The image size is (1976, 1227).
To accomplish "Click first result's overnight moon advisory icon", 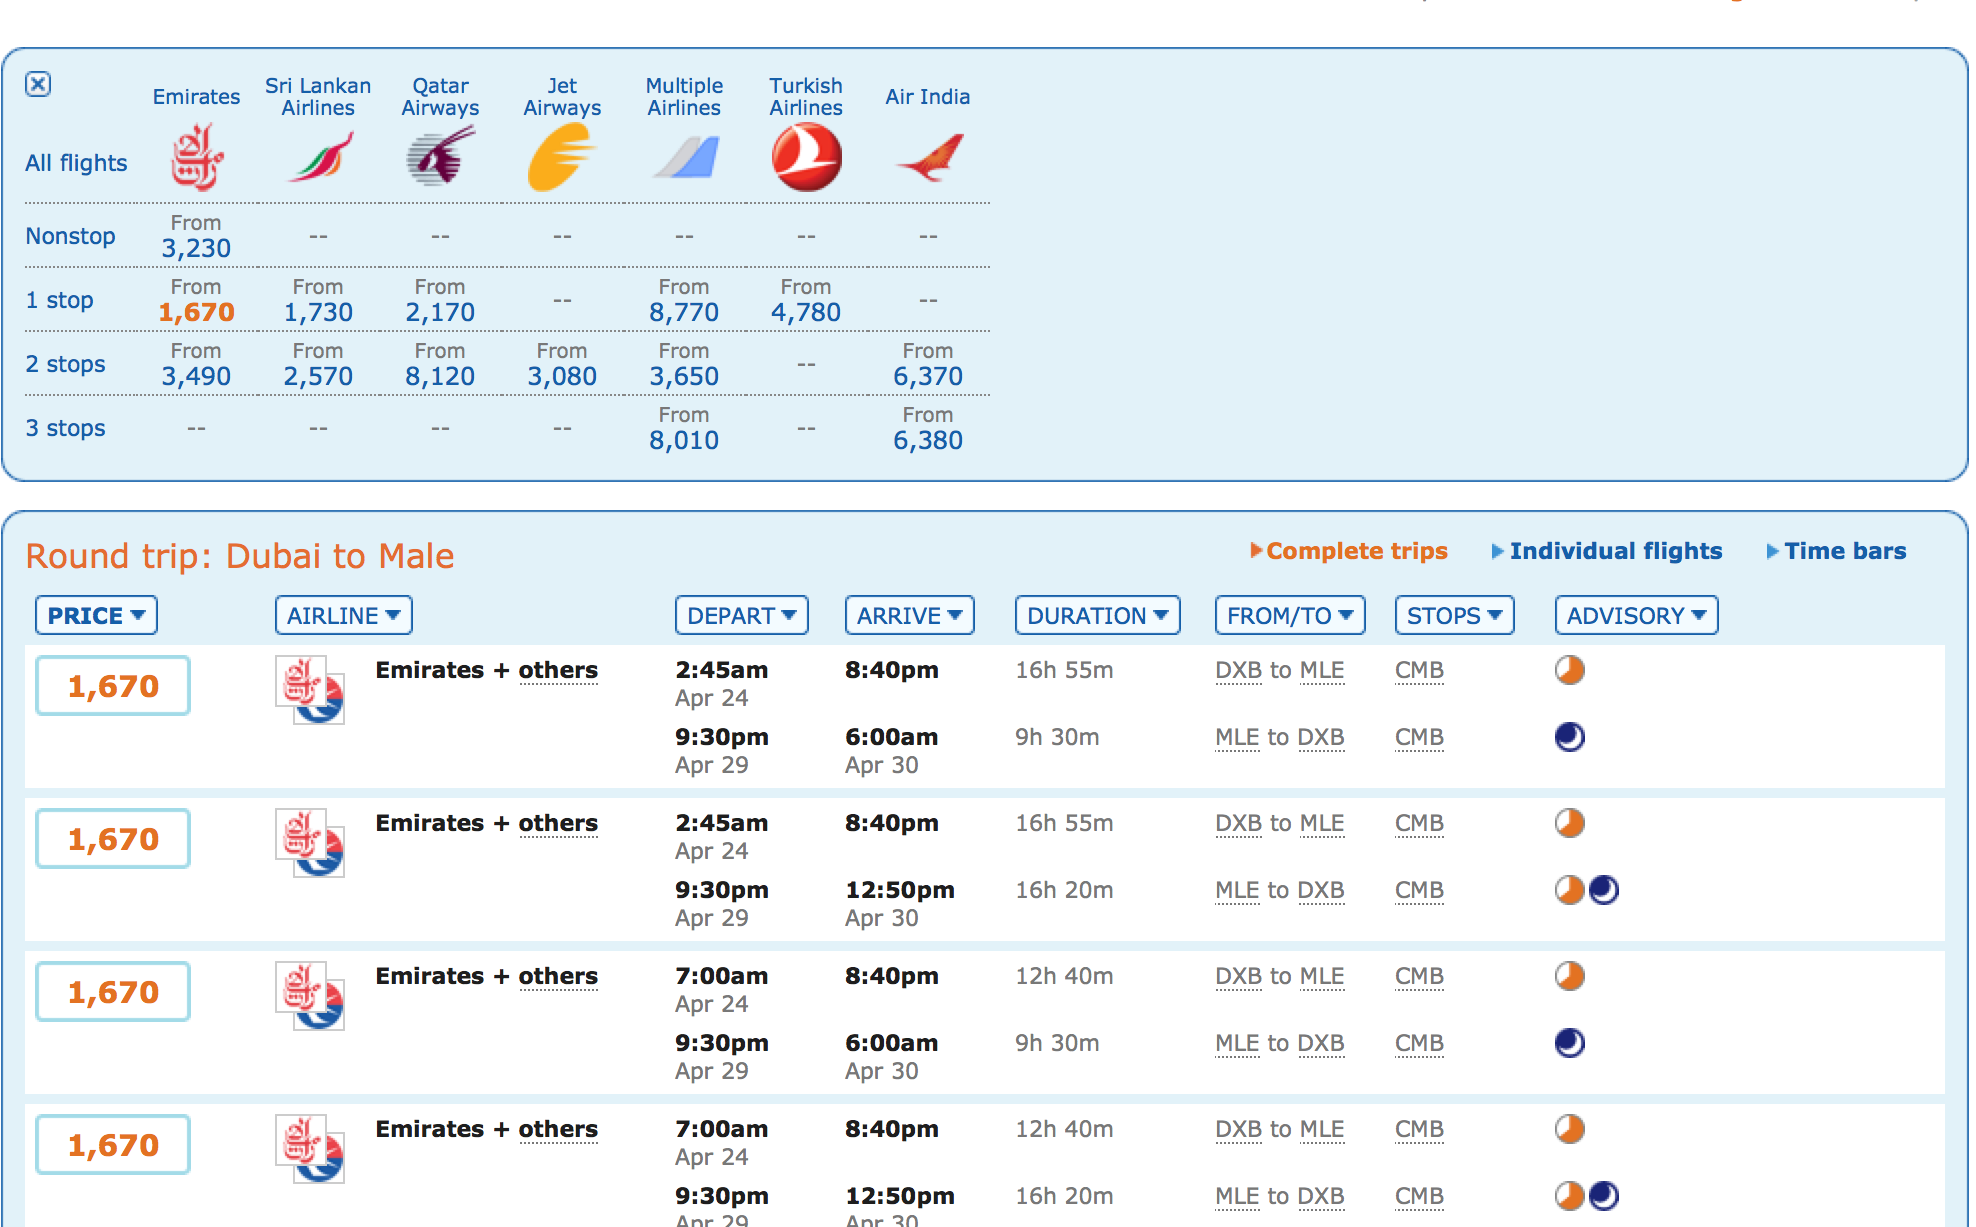I will 1569,737.
